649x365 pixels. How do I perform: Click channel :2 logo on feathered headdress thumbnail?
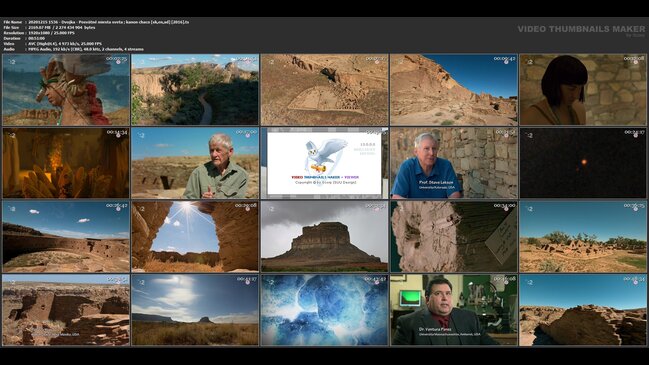coord(12,62)
